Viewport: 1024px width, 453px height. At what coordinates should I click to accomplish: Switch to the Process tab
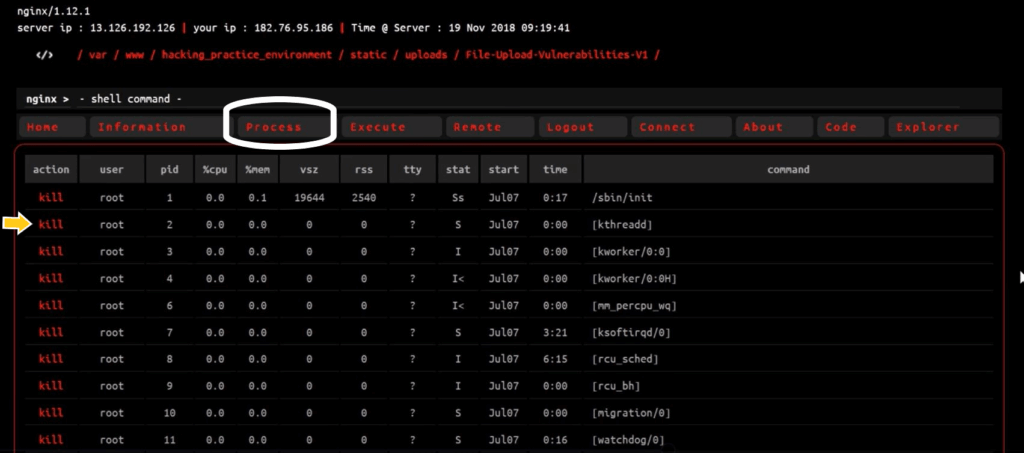[273, 127]
